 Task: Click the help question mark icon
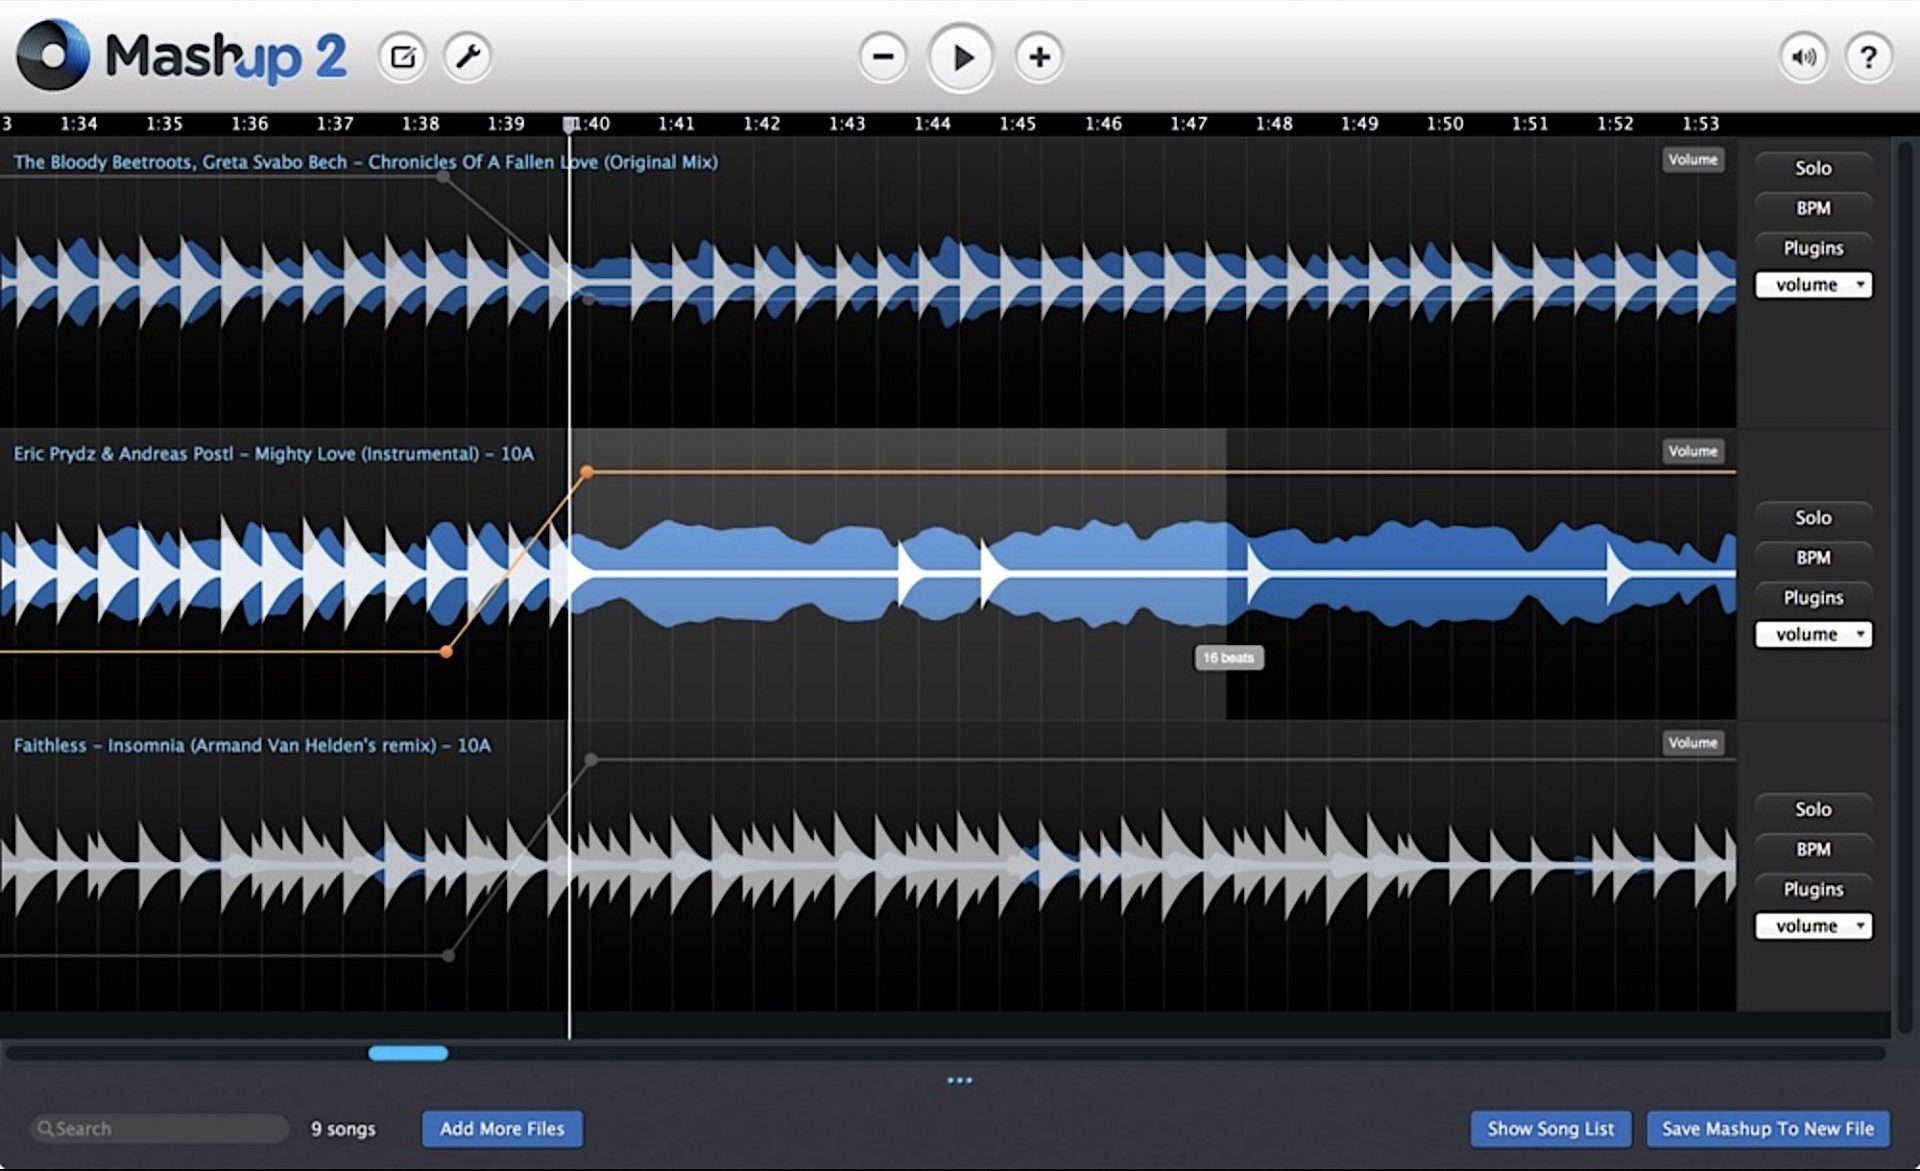coord(1873,58)
